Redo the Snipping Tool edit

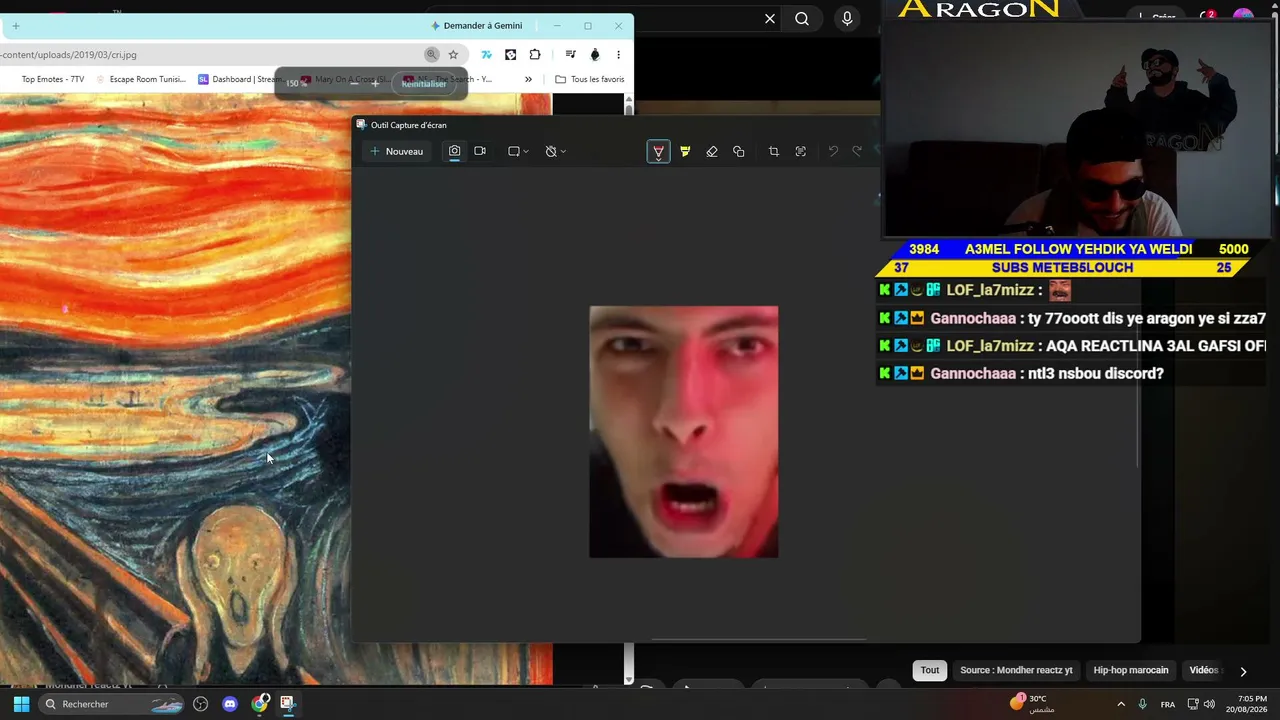pyautogui.click(x=857, y=151)
